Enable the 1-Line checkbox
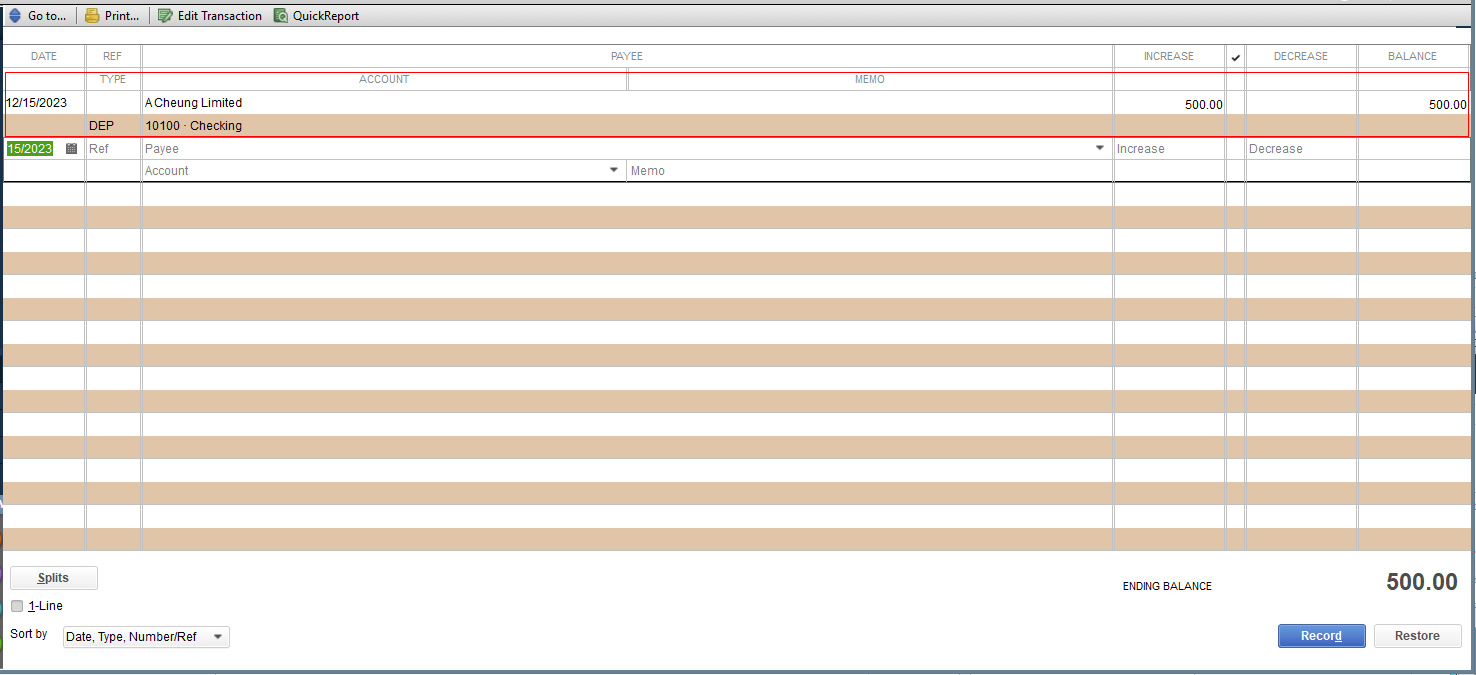 17,606
